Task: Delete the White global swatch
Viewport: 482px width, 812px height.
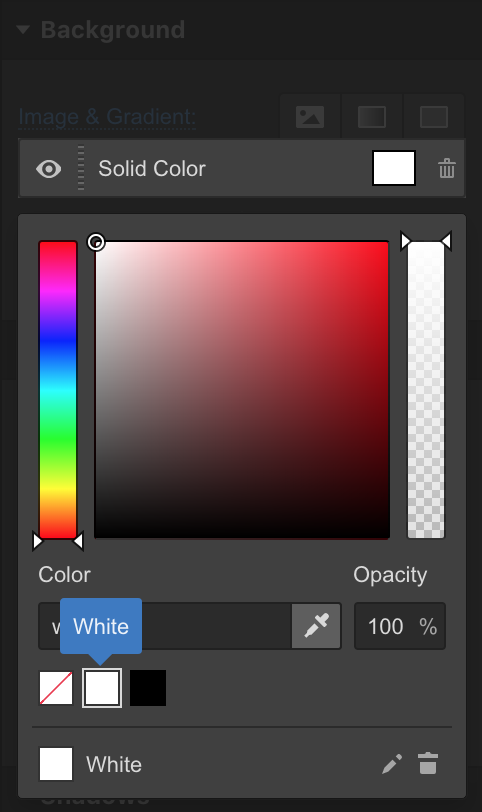Action: click(x=428, y=764)
